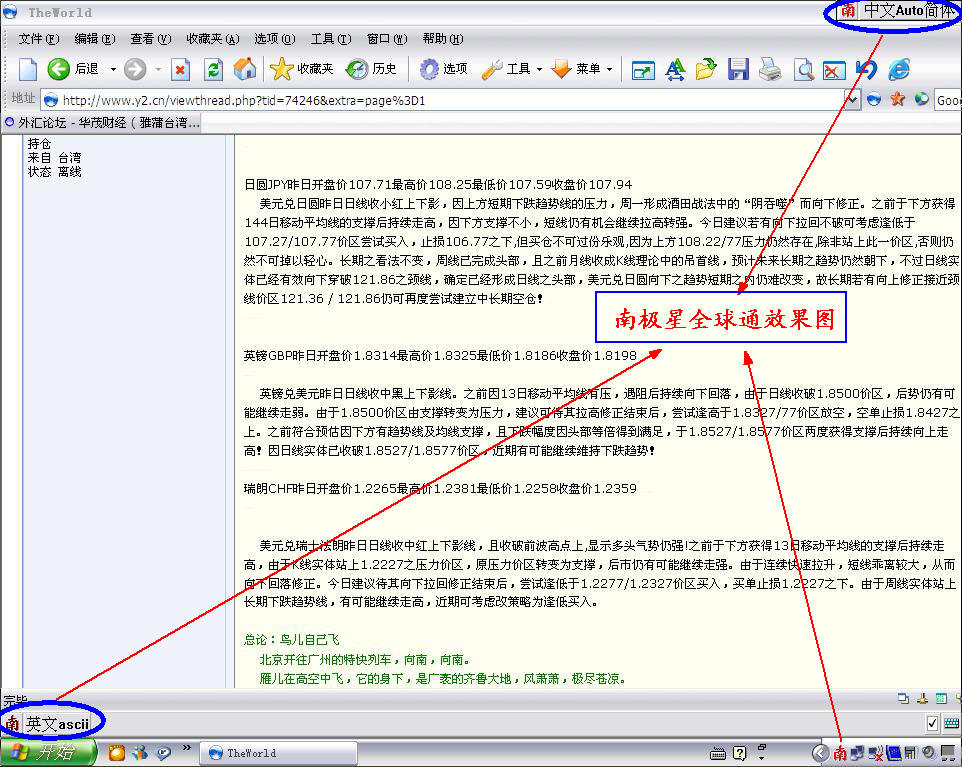962x767 pixels.
Task: Click the red 南 icon in system tray
Action: click(839, 752)
